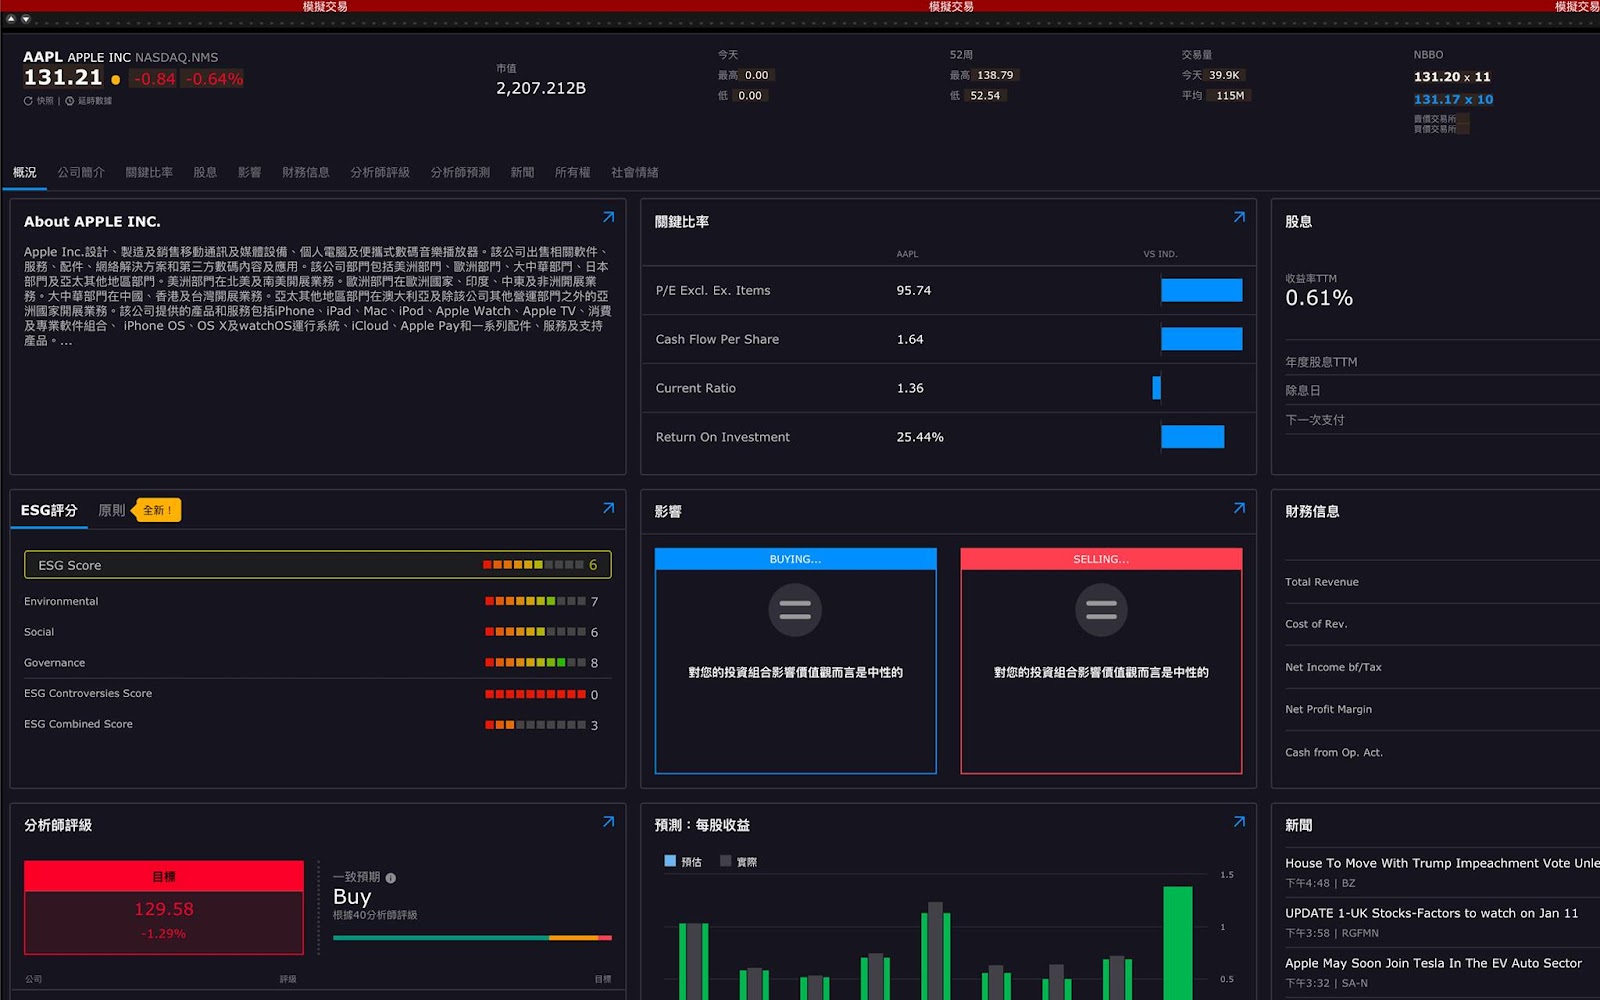Click the neutral equals icon in SELLING card
Image resolution: width=1600 pixels, height=1000 pixels.
point(1101,610)
